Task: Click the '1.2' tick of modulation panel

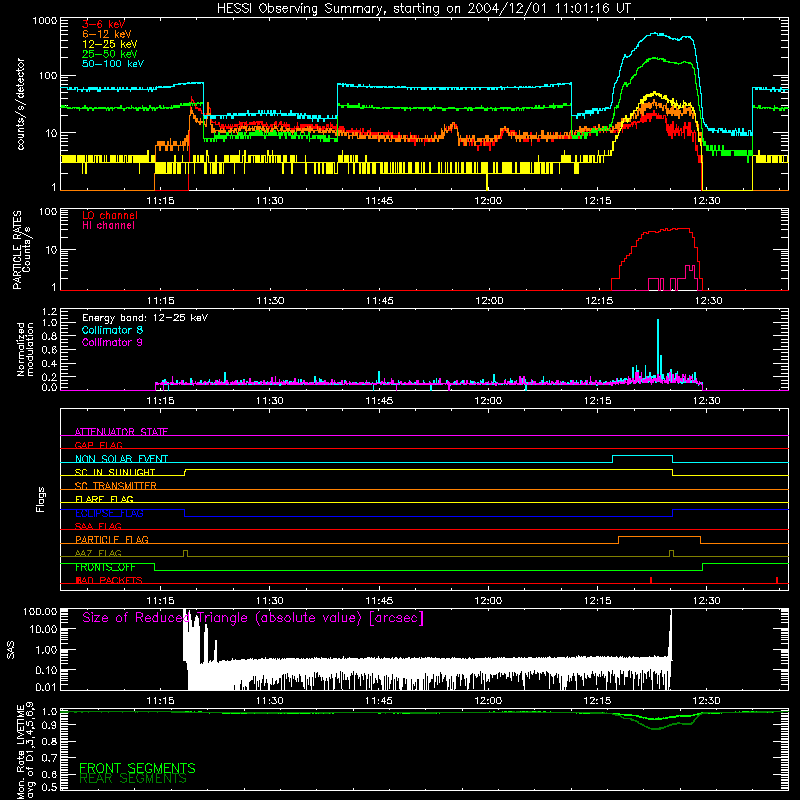Action: click(x=49, y=311)
